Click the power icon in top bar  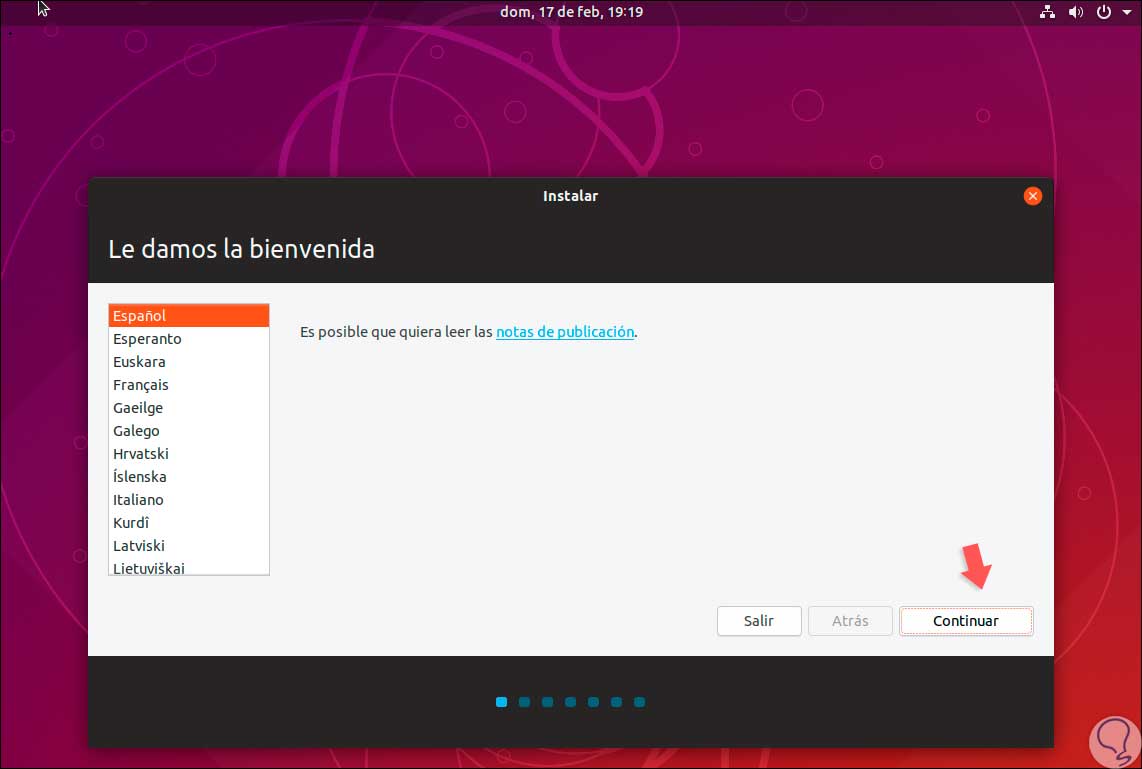1103,12
